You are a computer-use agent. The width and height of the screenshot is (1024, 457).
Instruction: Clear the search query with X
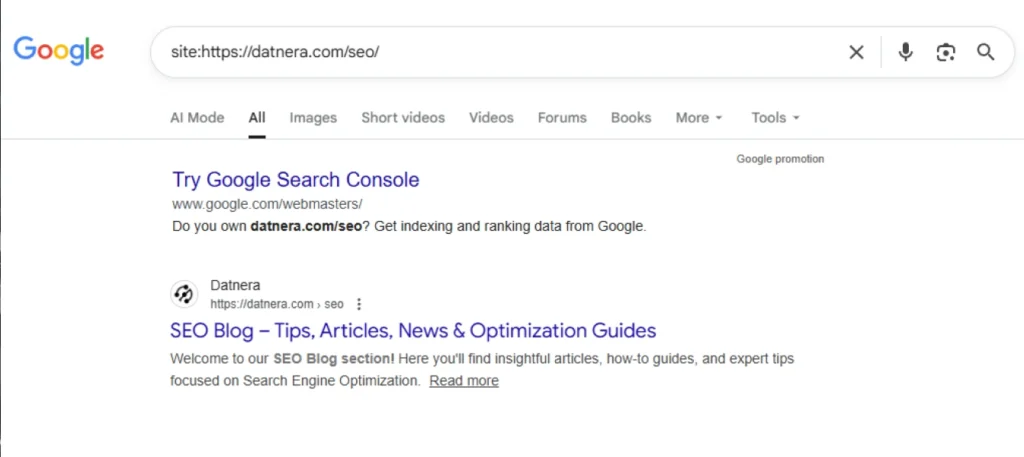856,52
